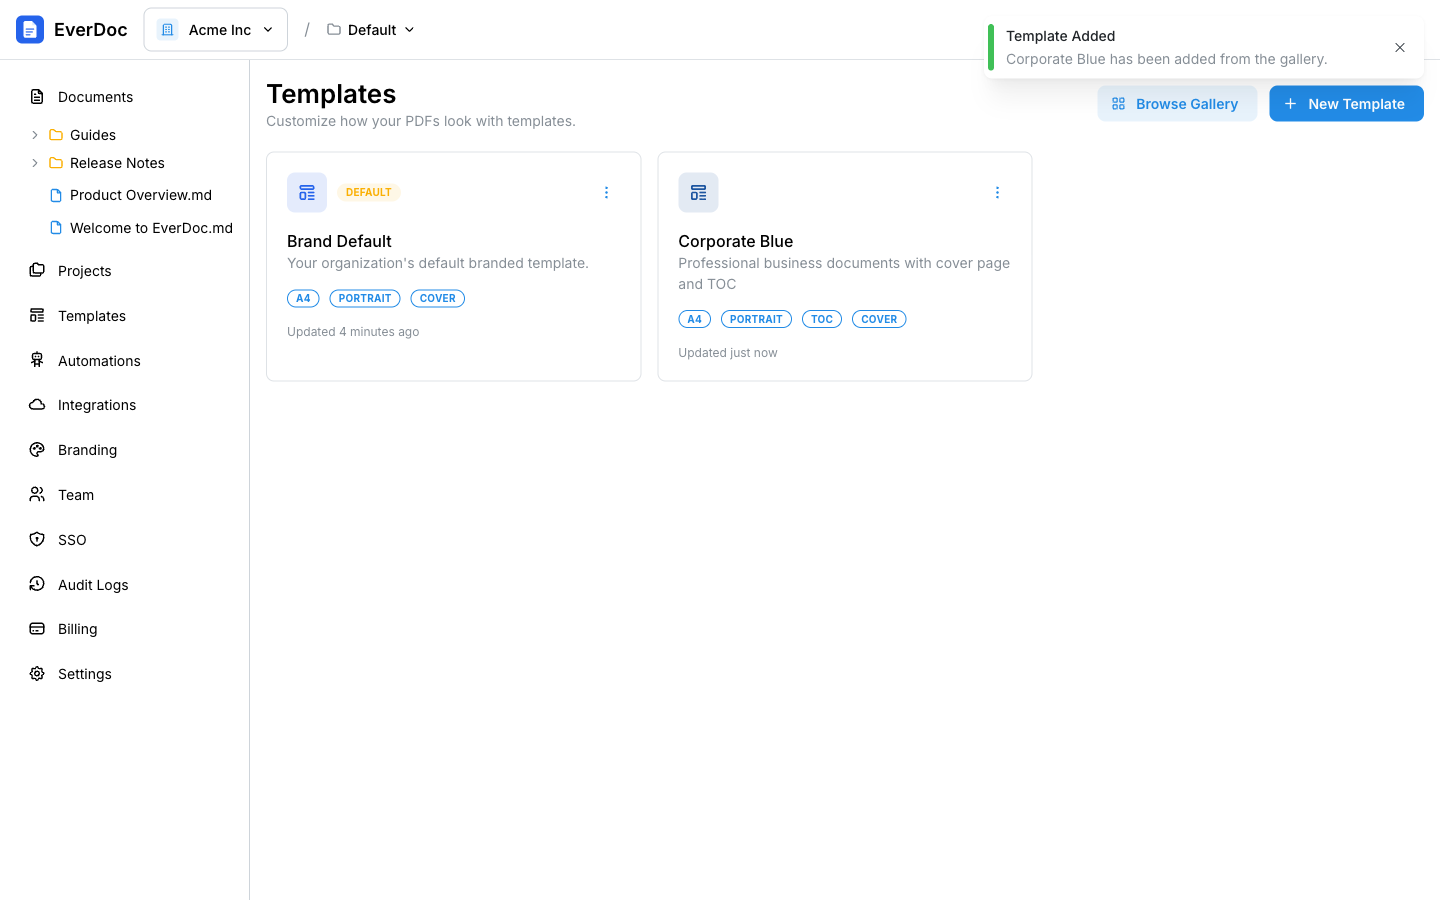Open the Default project dropdown
Screen dimensions: 1440x900
[371, 30]
